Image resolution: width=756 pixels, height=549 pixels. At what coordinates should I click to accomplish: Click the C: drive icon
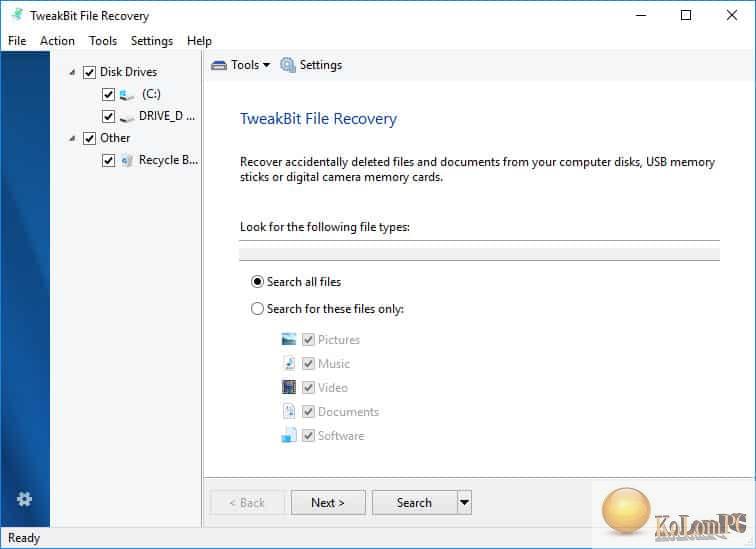point(127,94)
